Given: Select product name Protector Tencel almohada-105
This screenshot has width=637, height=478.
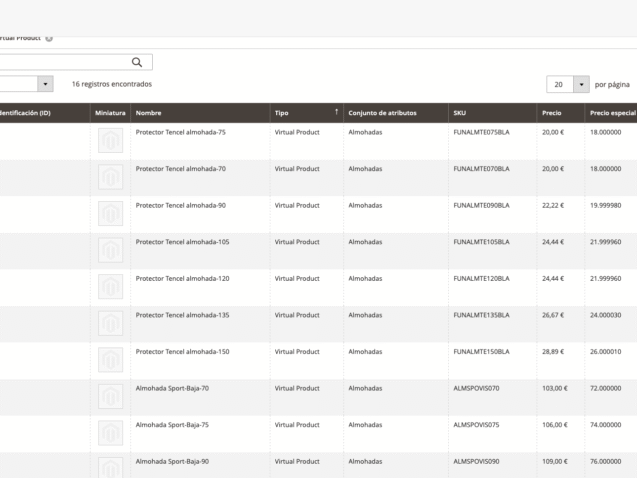Looking at the screenshot, I should [x=182, y=242].
